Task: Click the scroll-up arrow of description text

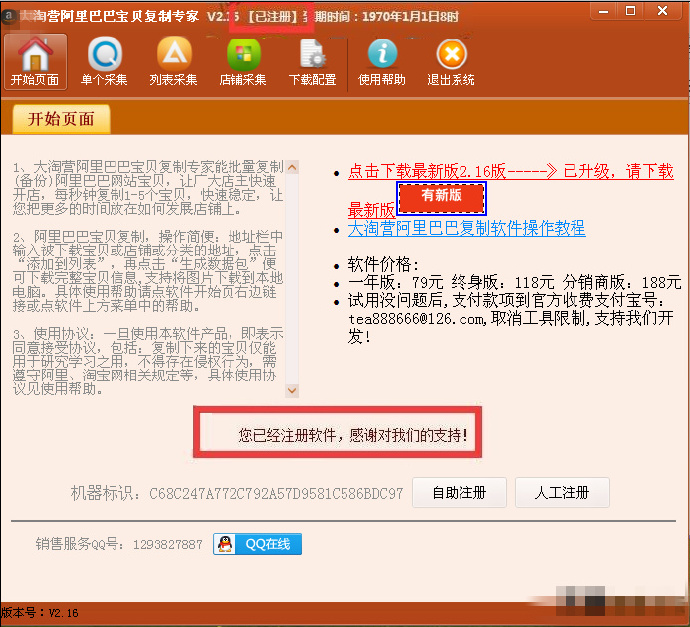Action: coord(291,167)
